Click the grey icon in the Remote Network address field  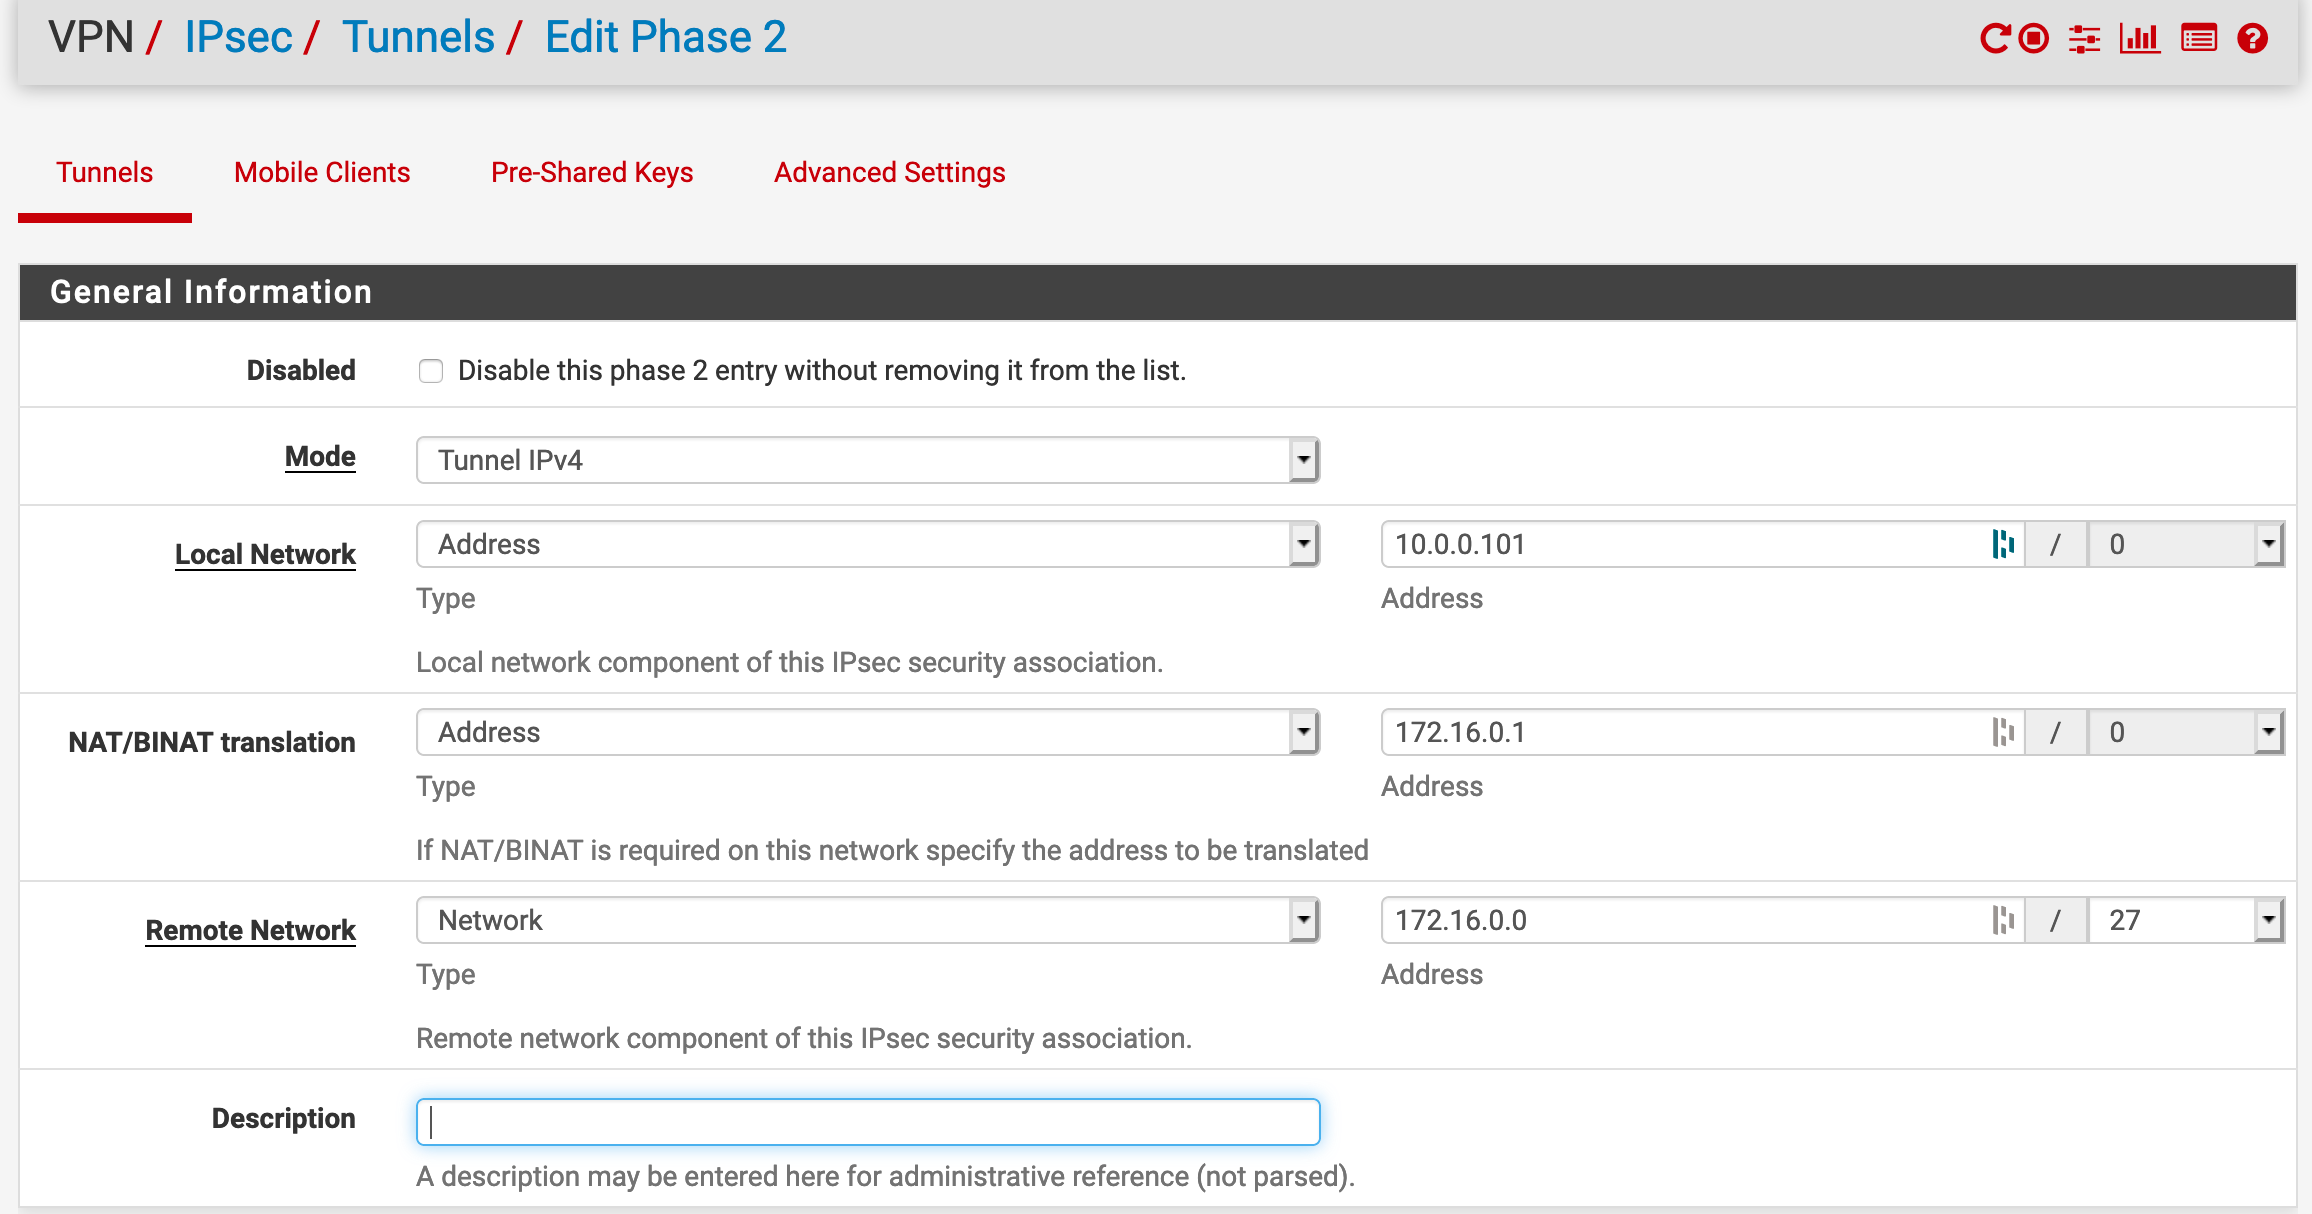point(2003,920)
